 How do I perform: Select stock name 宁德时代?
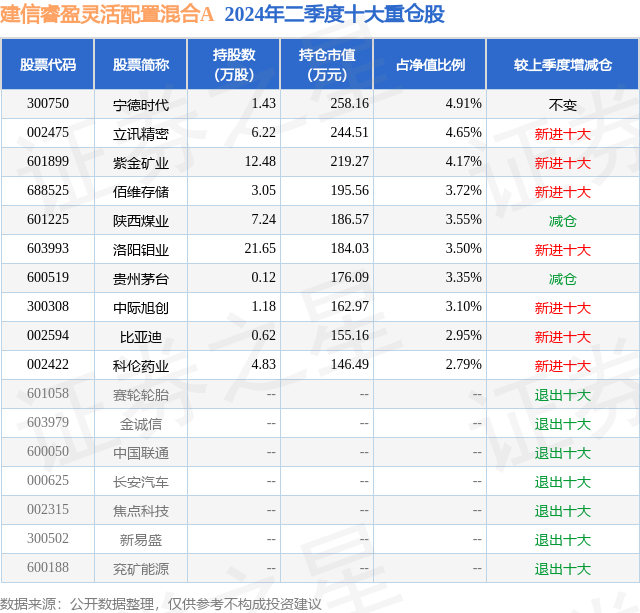click(141, 105)
